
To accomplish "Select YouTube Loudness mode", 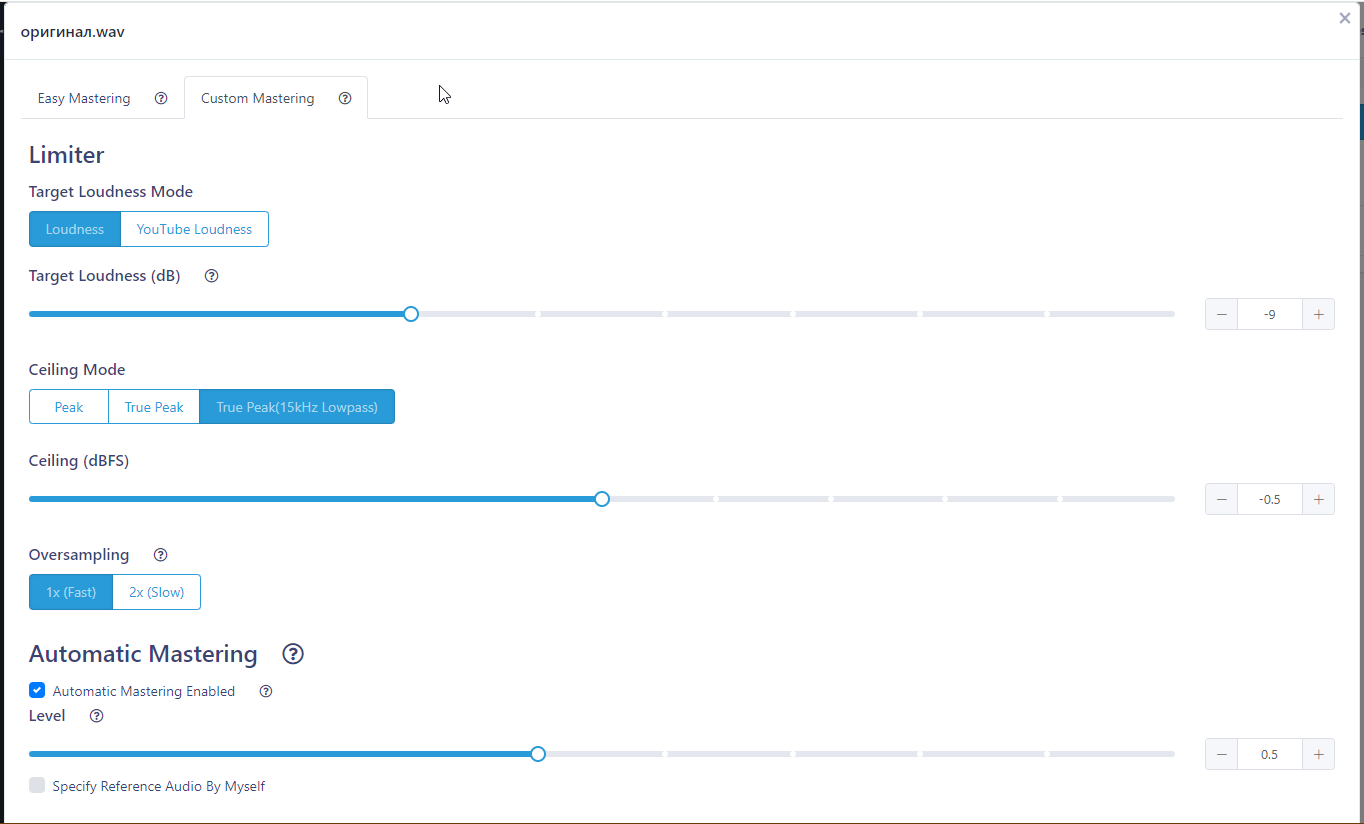I will coord(194,229).
